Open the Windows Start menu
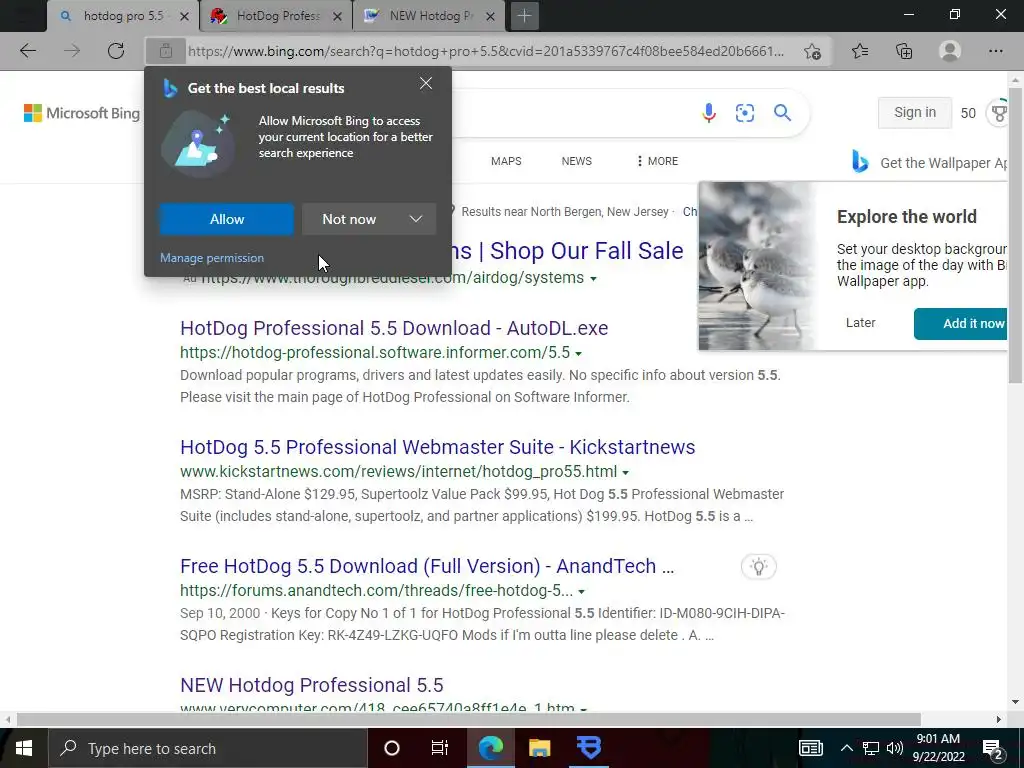 point(24,748)
